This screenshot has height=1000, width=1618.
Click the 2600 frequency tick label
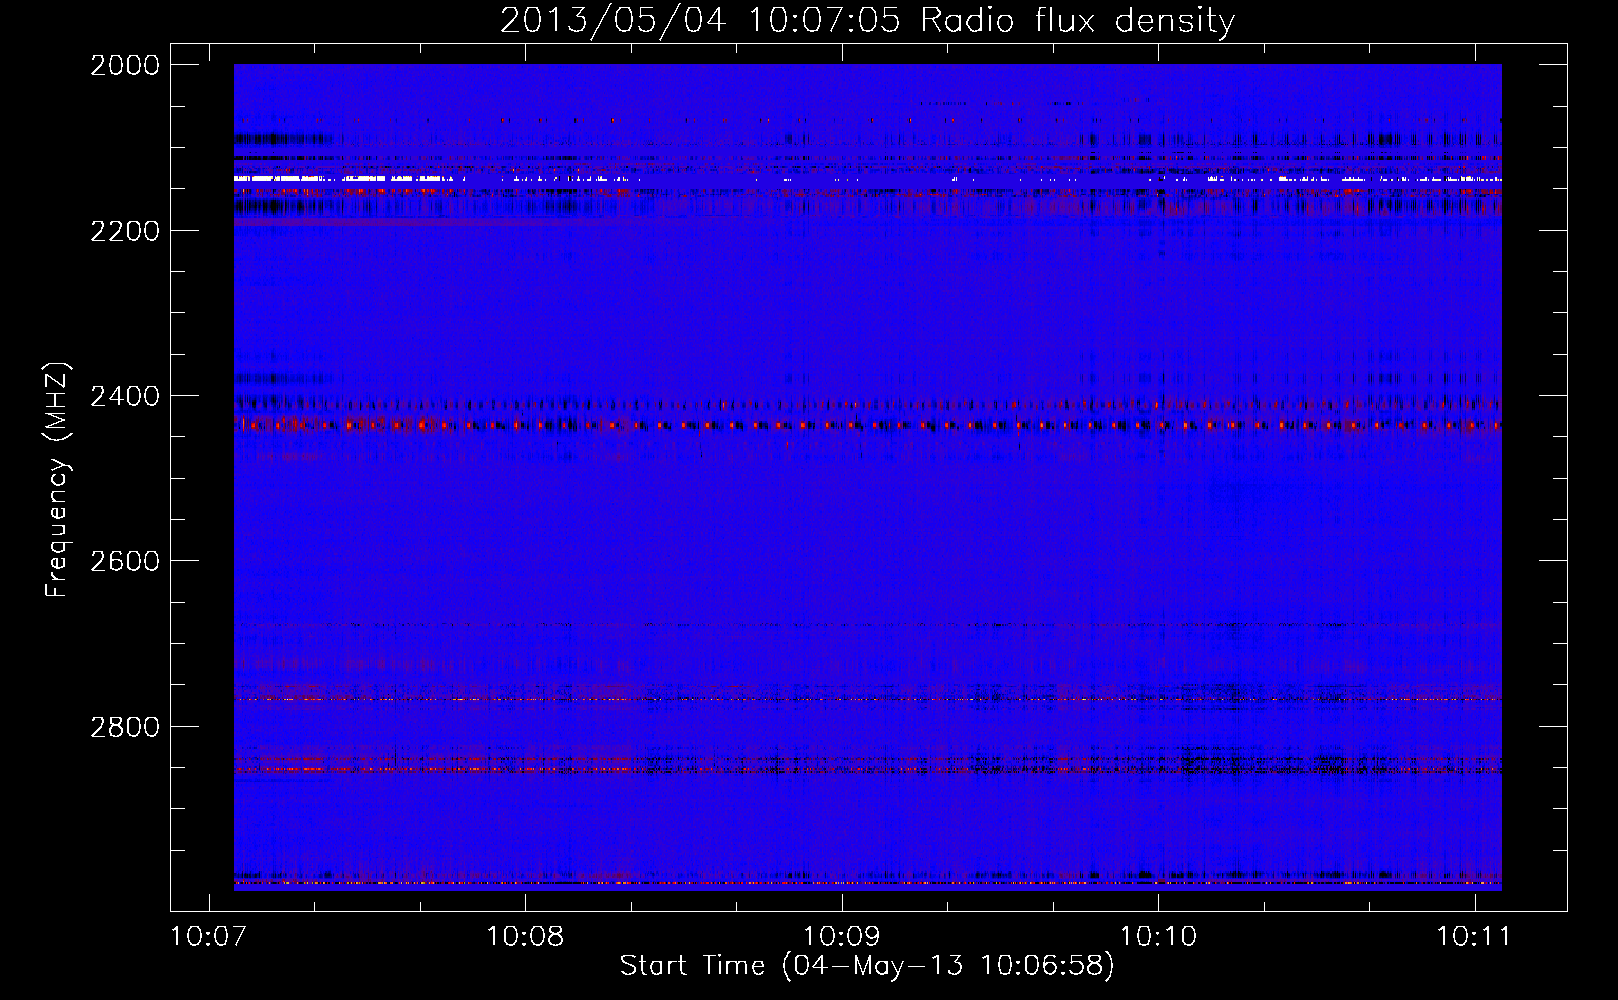125,561
